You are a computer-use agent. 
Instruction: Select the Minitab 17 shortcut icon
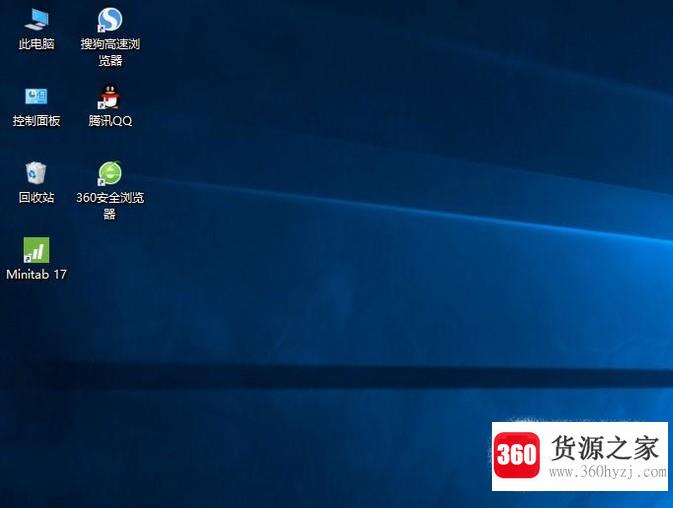pyautogui.click(x=36, y=250)
